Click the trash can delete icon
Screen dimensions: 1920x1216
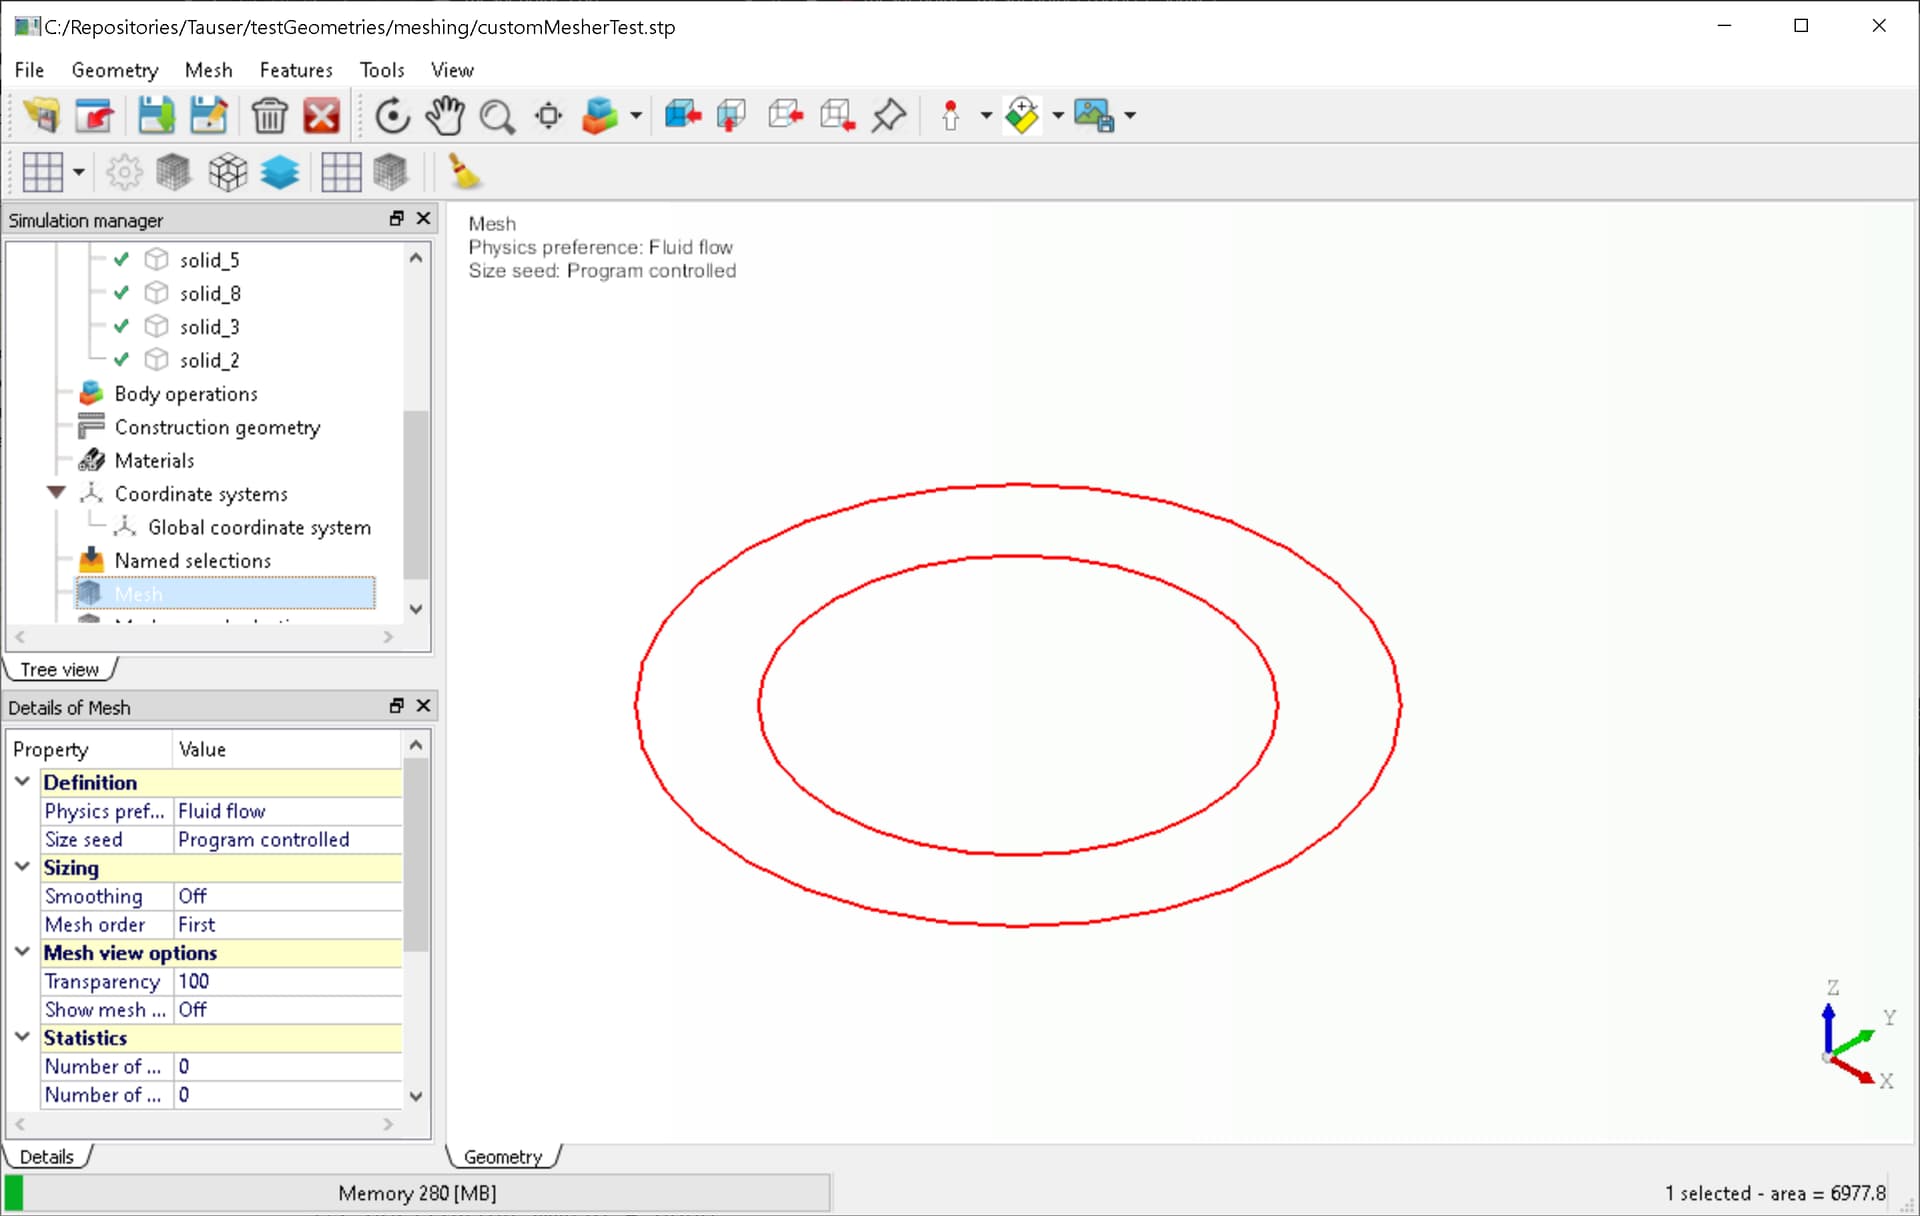(269, 116)
